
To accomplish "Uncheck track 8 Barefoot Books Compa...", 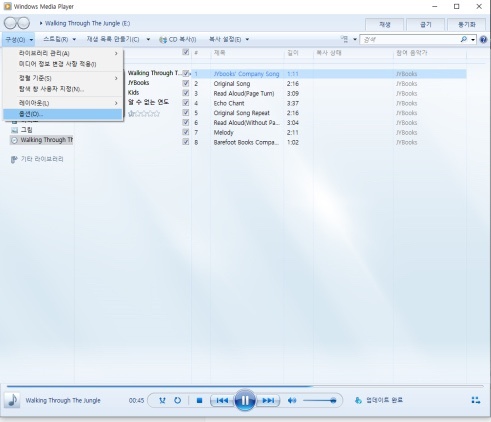I will click(186, 142).
